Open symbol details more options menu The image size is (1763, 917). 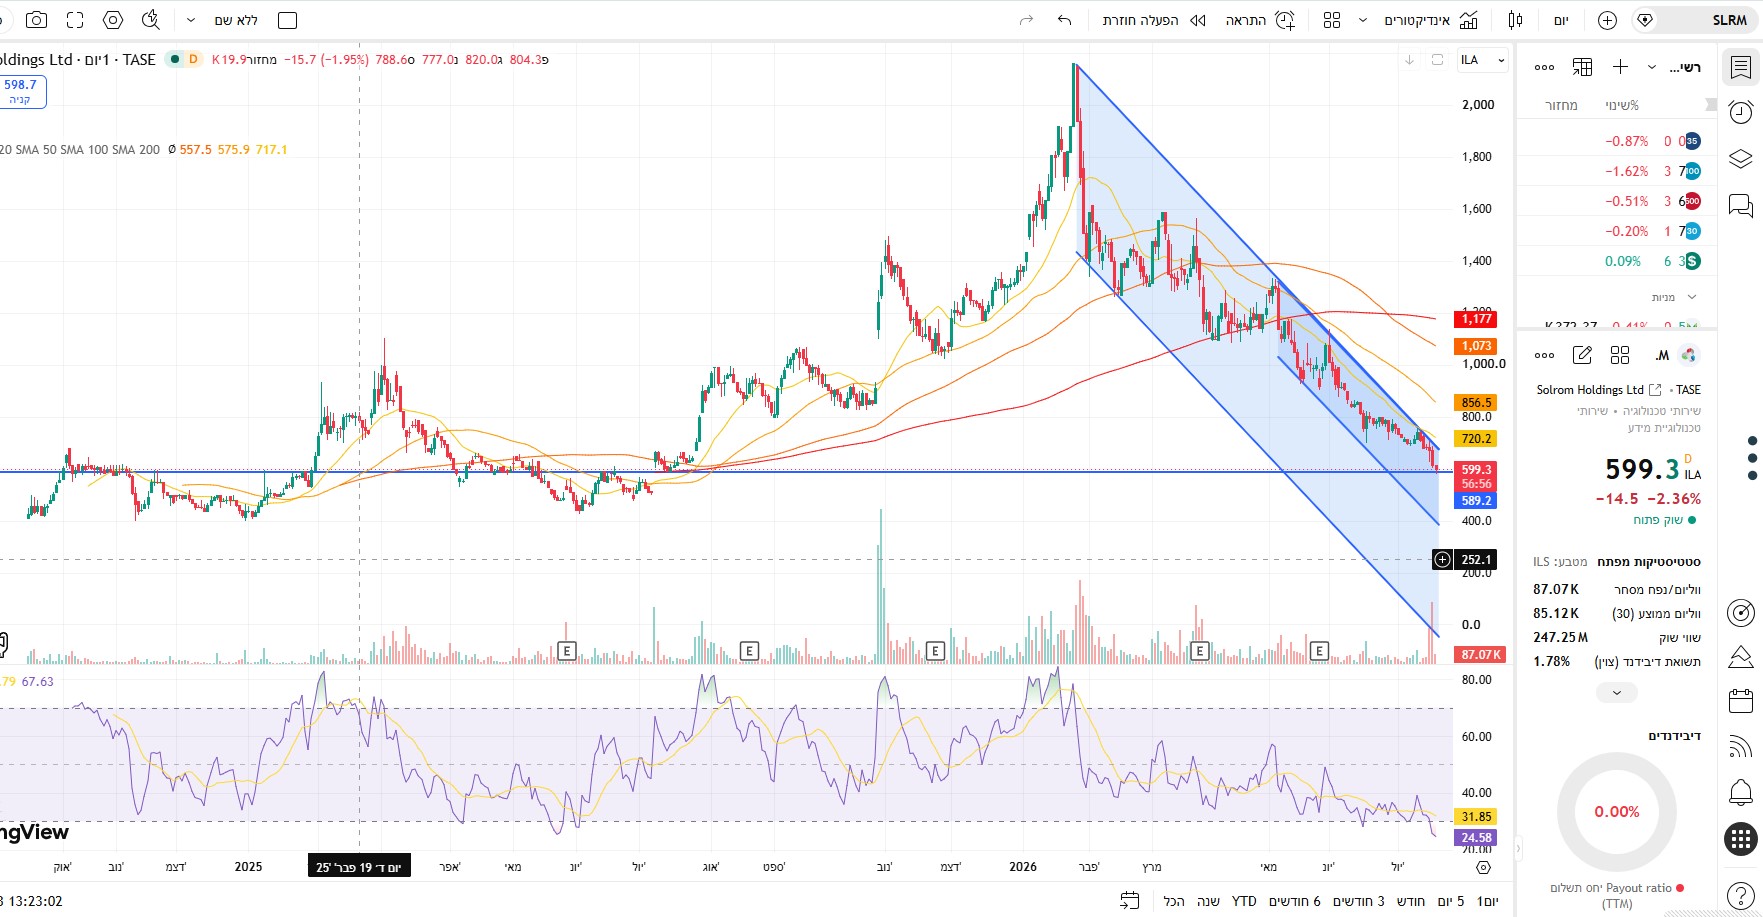[1544, 355]
